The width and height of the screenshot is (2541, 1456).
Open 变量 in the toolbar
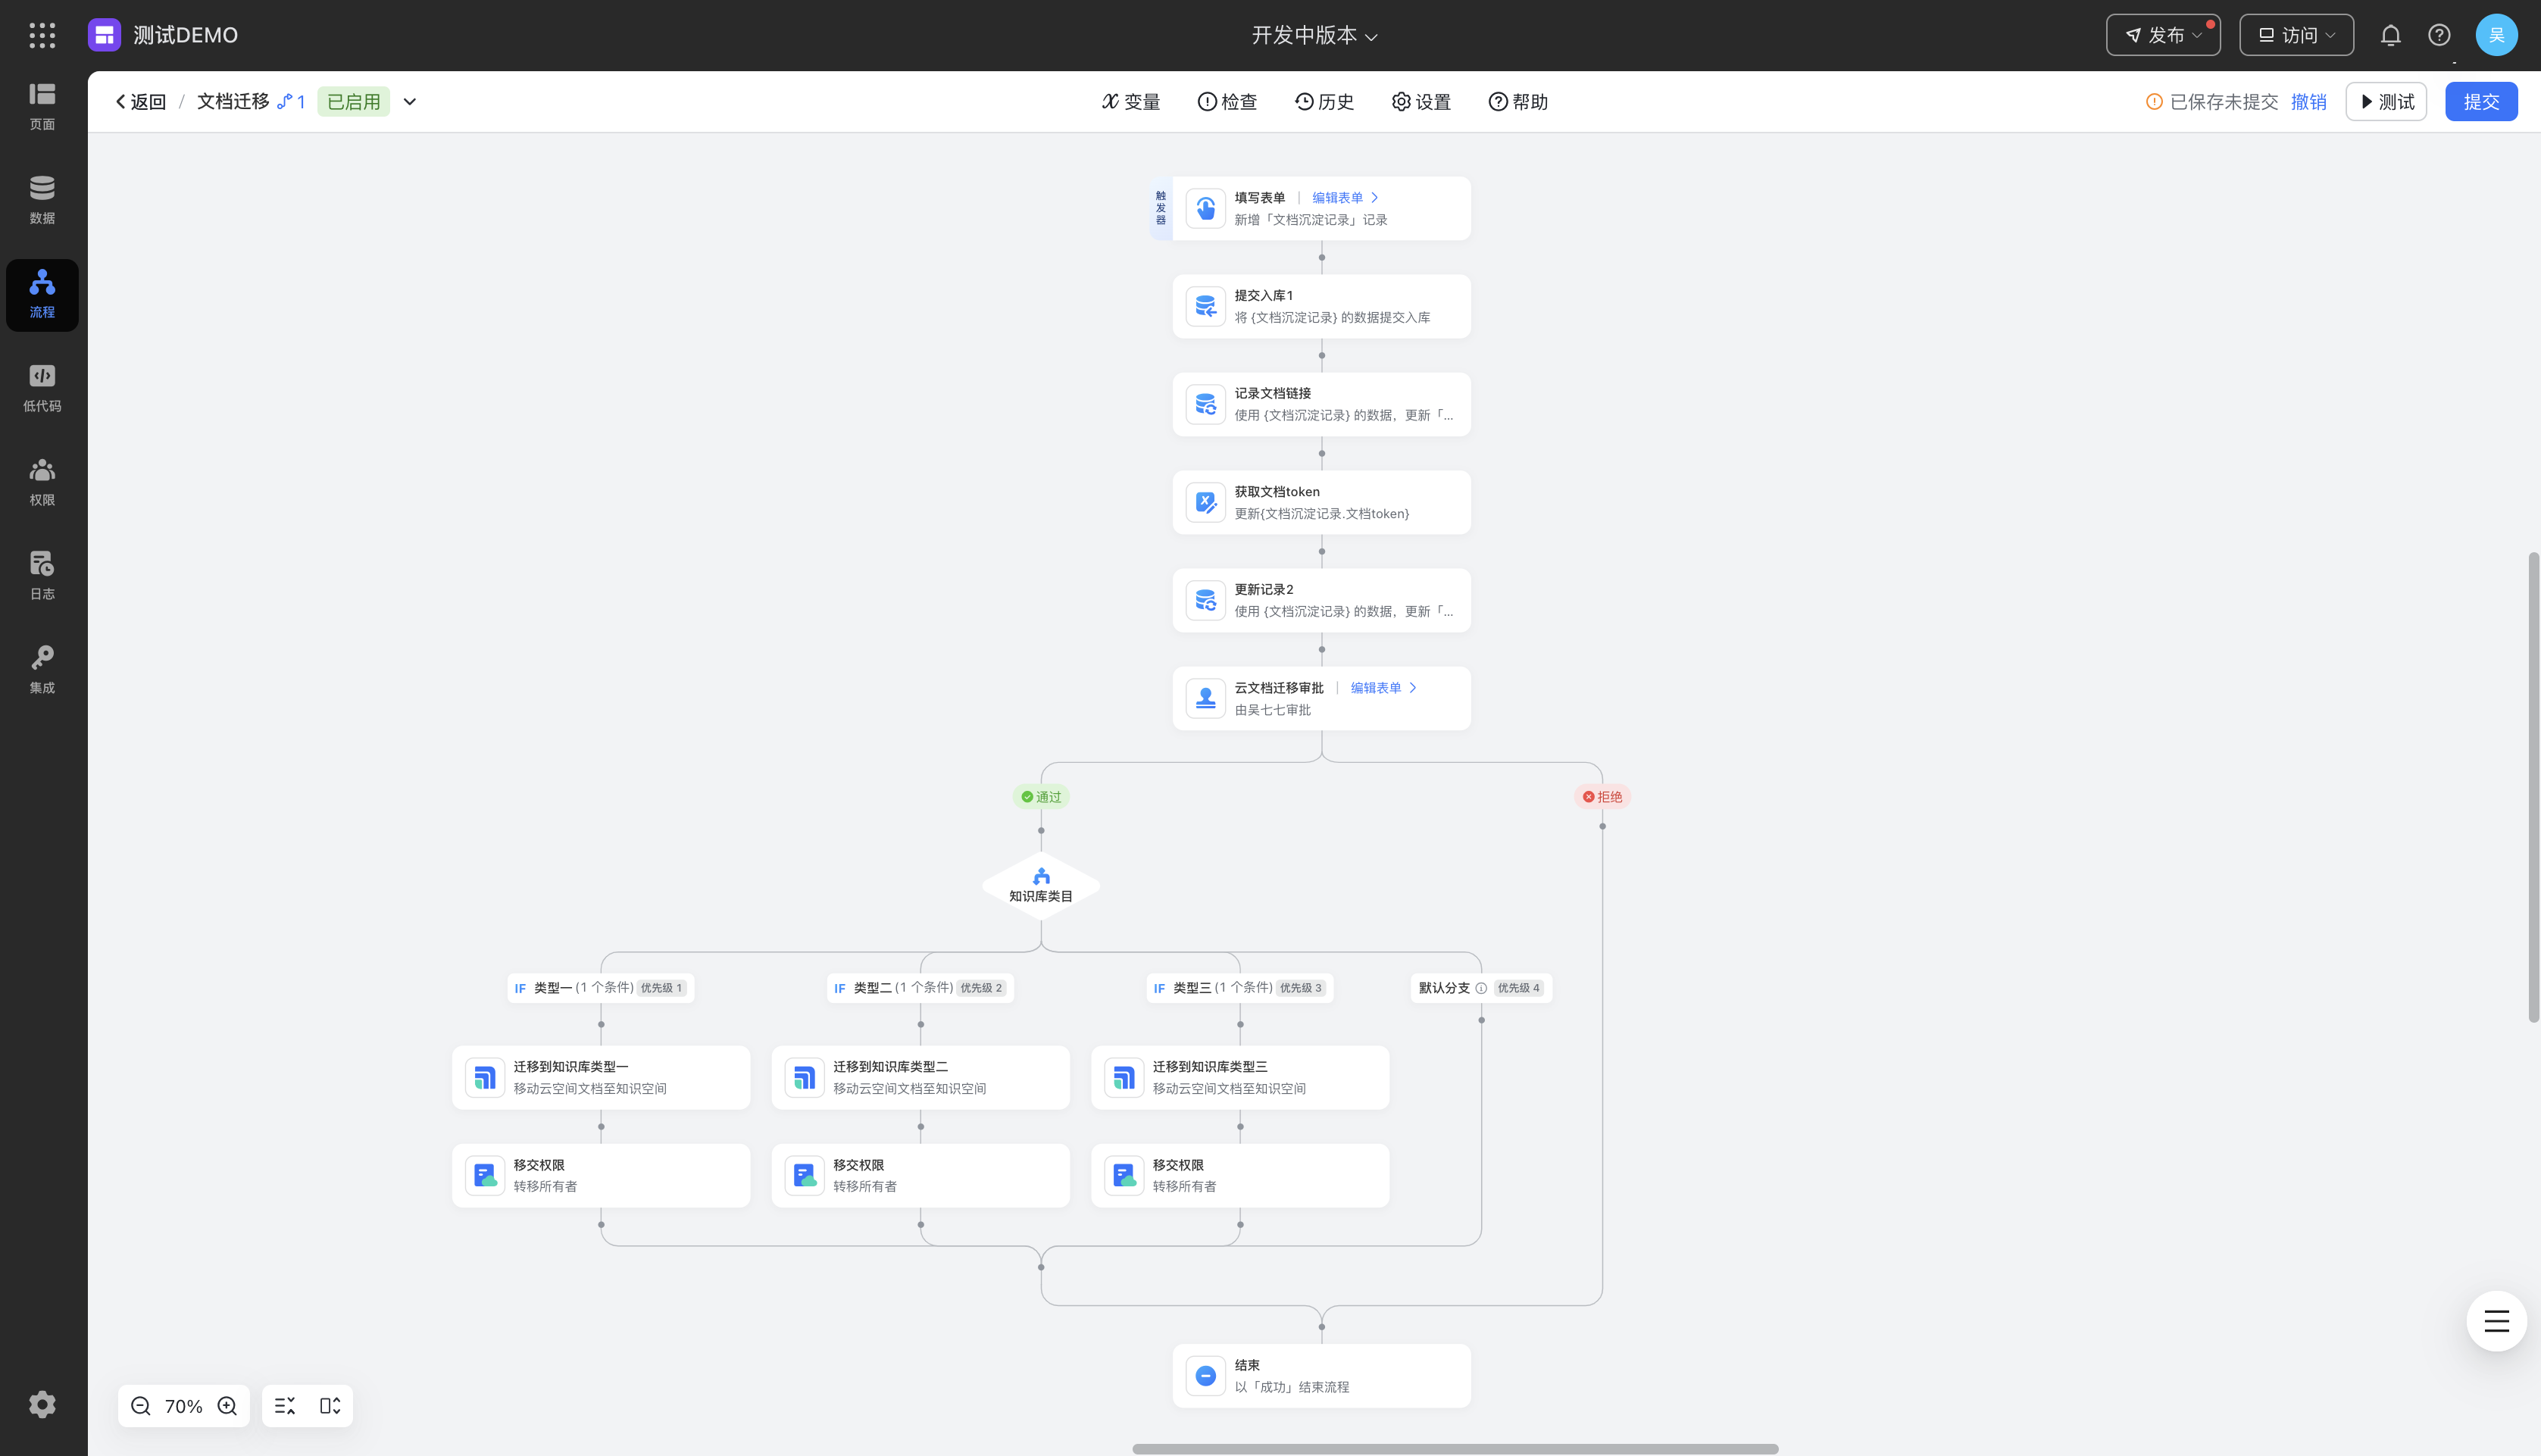tap(1131, 101)
